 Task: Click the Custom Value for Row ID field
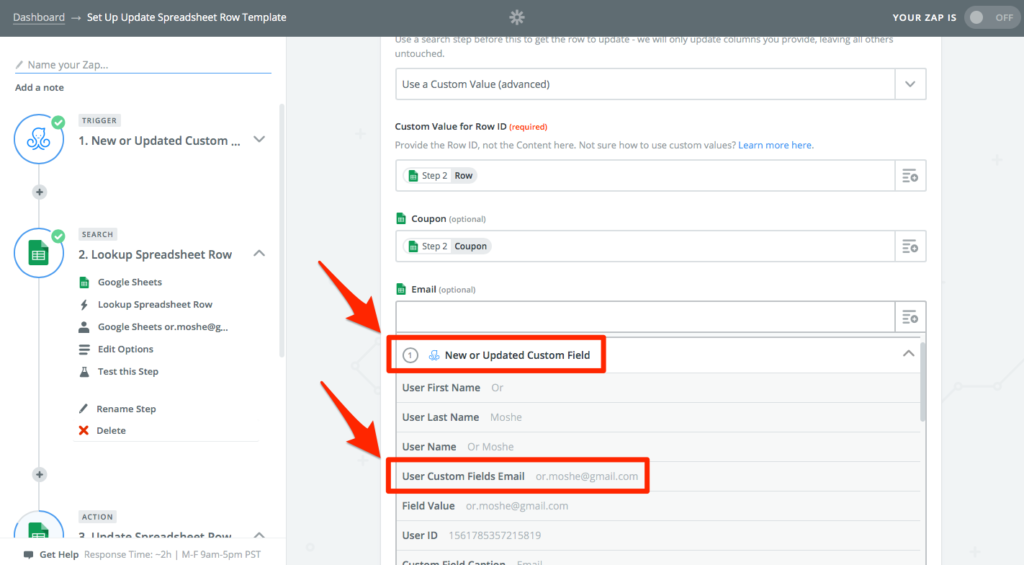[x=645, y=176]
